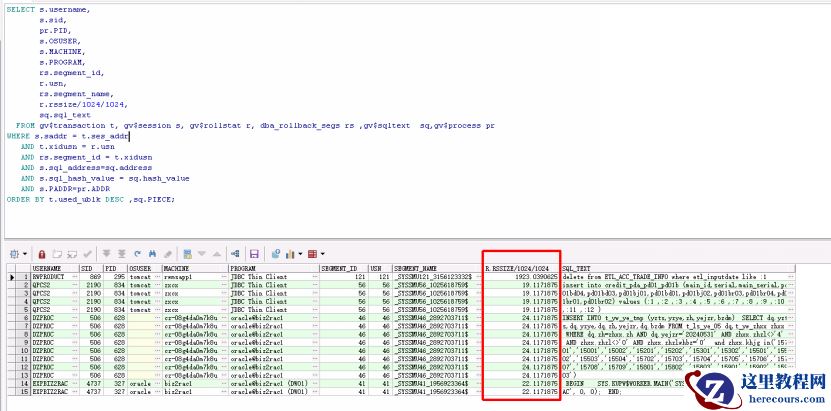Viewport: 831px width, 411px height.
Task: Click the PID column header
Action: [x=116, y=269]
